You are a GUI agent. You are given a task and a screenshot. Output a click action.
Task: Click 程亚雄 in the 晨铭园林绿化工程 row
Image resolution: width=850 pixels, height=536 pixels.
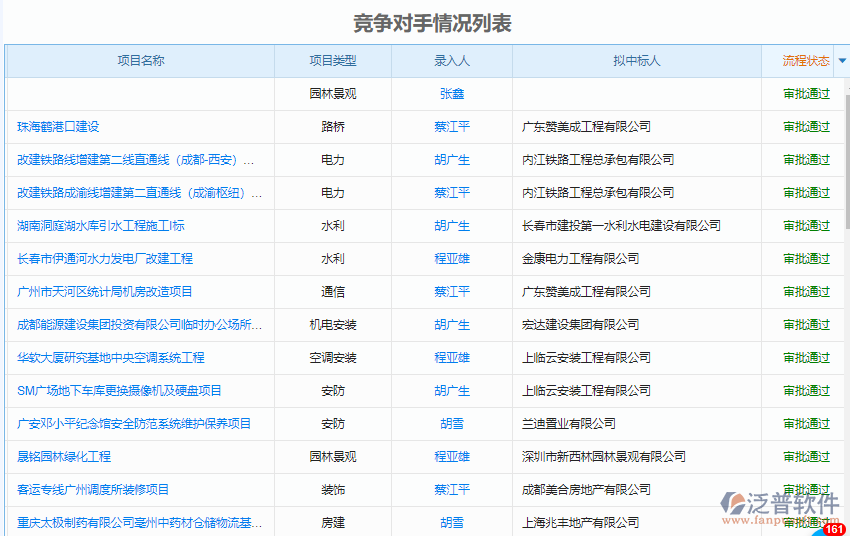click(452, 457)
